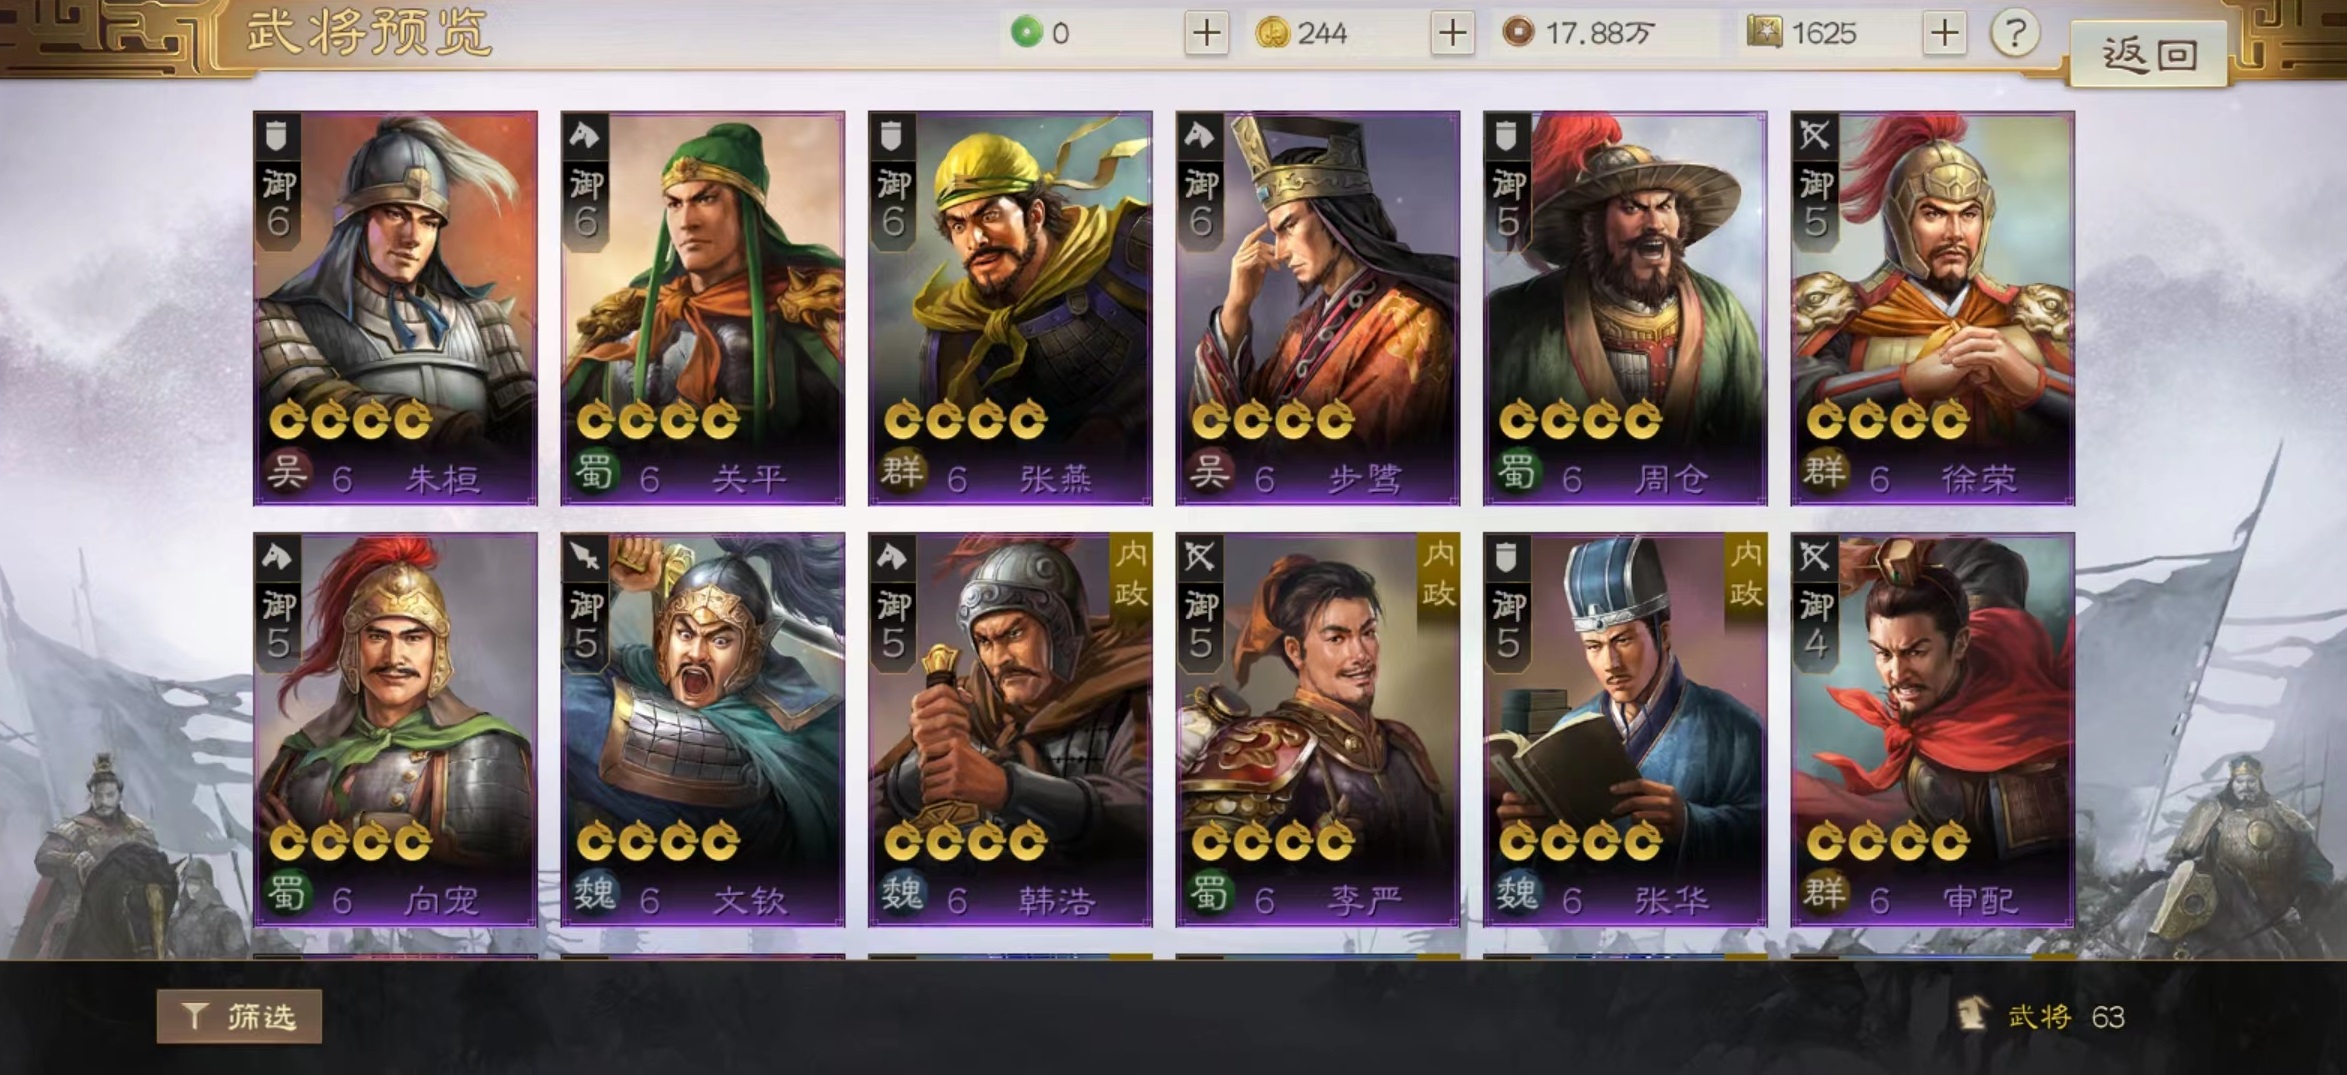The image size is (2347, 1075).
Task: Click plus button next to 1625 tickets
Action: (1944, 33)
